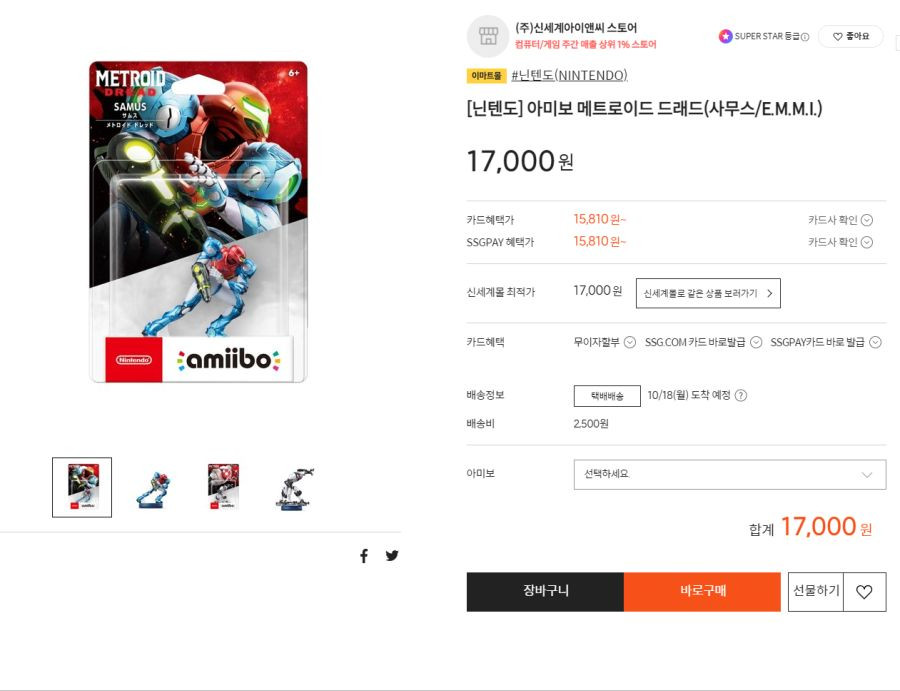Viewport: 900px width, 691px height.
Task: Share product on Twitter
Action: [392, 556]
